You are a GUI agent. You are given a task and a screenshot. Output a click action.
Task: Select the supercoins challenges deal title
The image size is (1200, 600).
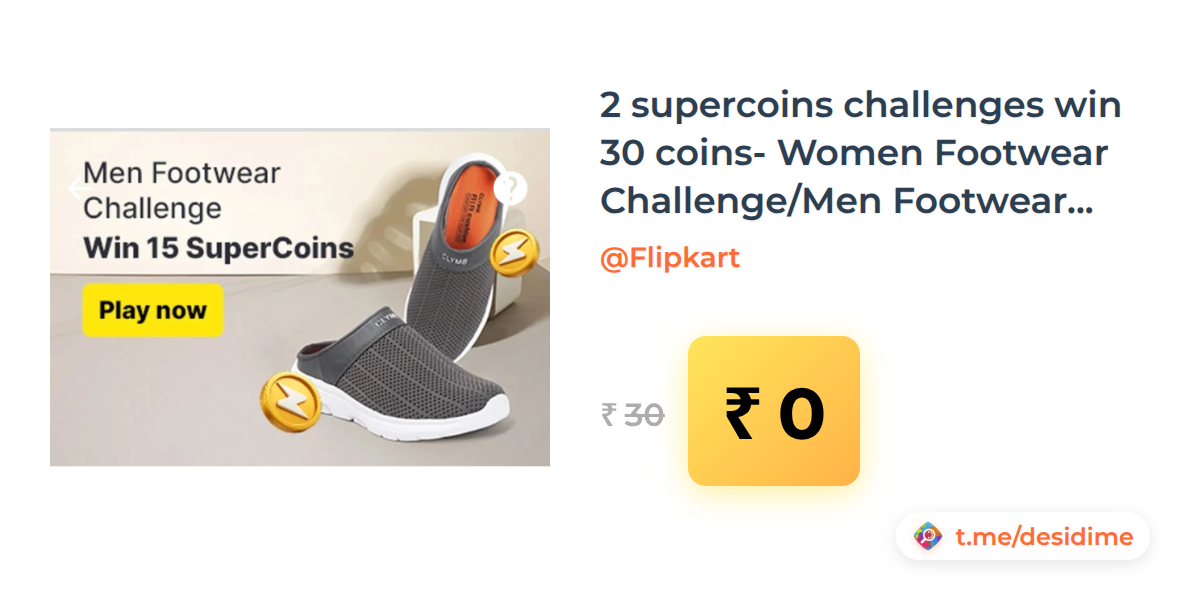(861, 154)
